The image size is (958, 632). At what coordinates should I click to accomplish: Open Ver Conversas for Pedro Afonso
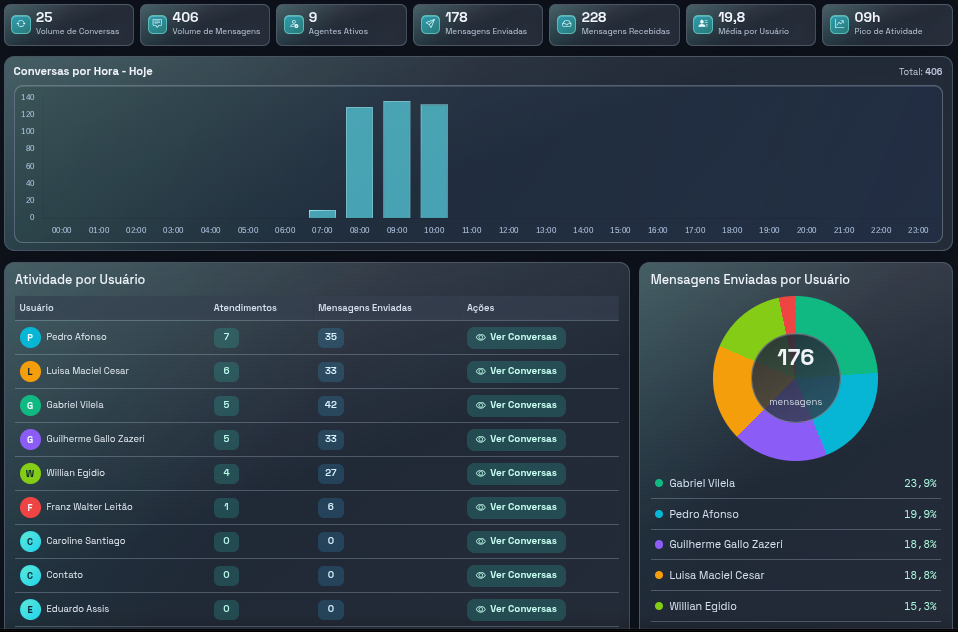tap(516, 337)
